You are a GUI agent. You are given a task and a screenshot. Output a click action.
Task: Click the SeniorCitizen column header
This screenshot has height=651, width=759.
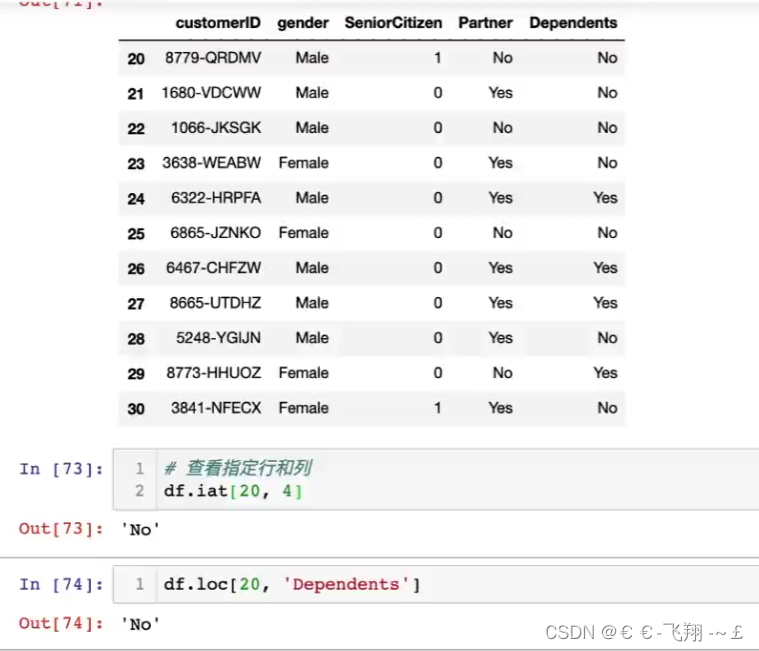pos(393,23)
